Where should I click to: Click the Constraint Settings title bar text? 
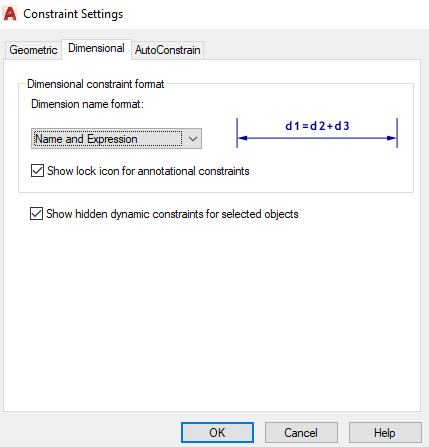click(x=73, y=14)
